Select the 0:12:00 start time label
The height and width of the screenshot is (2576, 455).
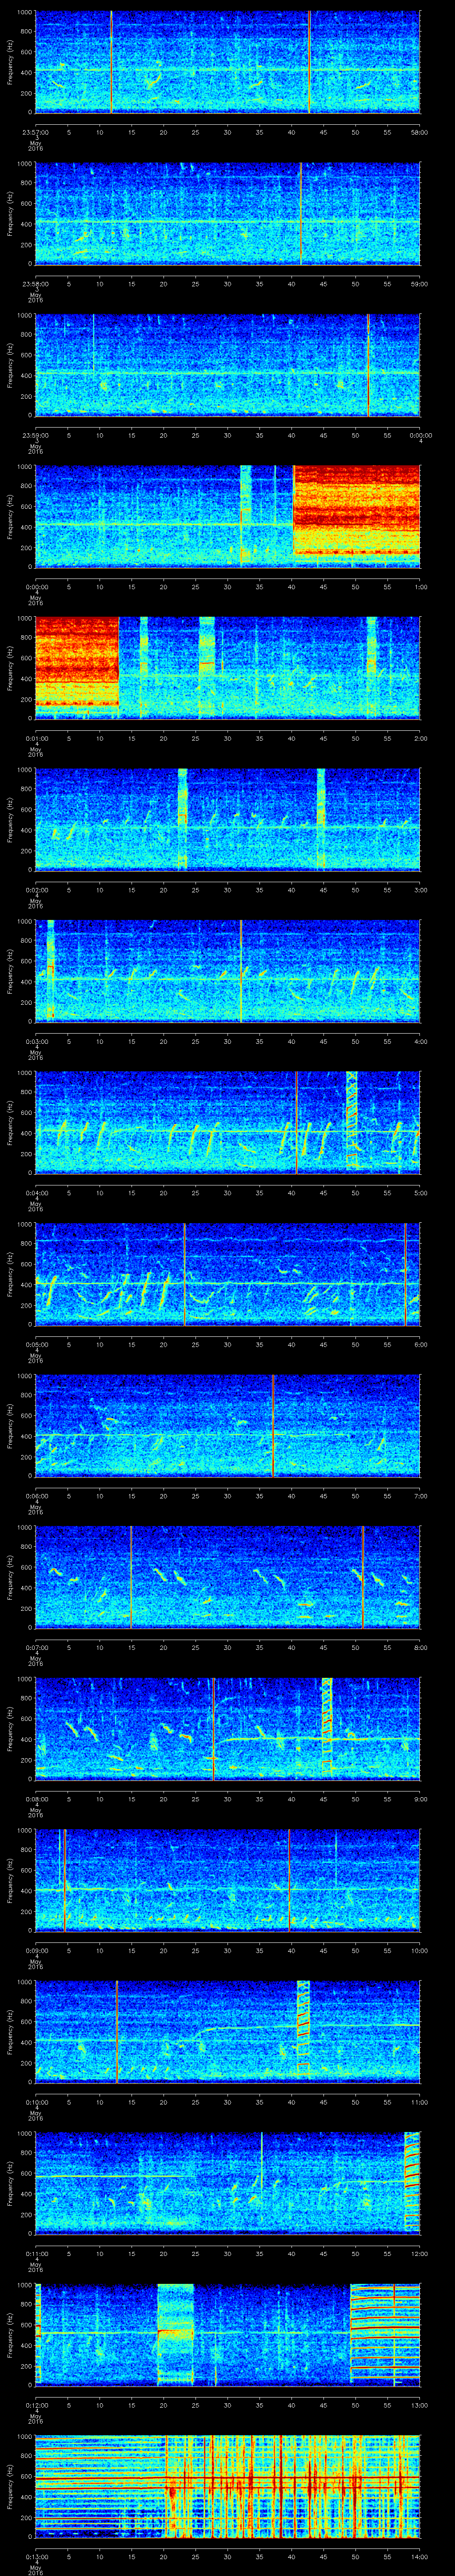click(36, 2405)
